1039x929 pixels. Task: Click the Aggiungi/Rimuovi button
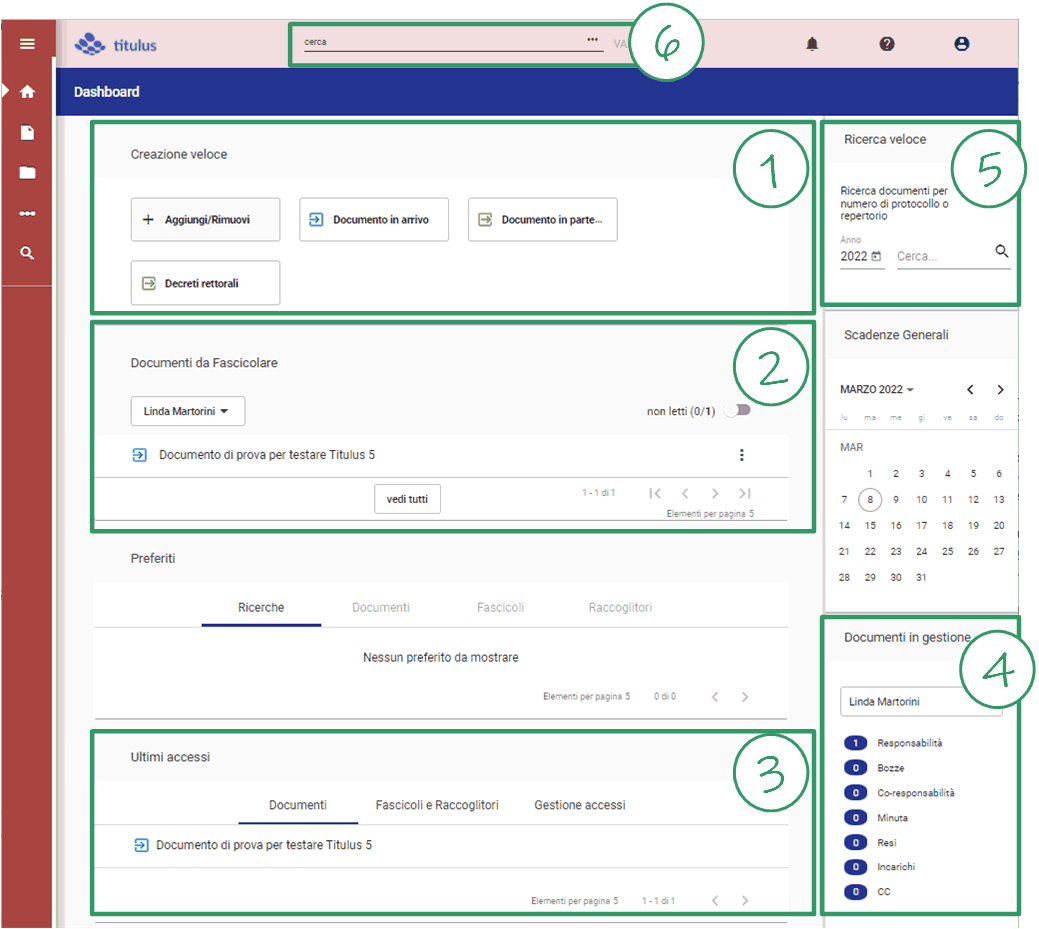205,220
